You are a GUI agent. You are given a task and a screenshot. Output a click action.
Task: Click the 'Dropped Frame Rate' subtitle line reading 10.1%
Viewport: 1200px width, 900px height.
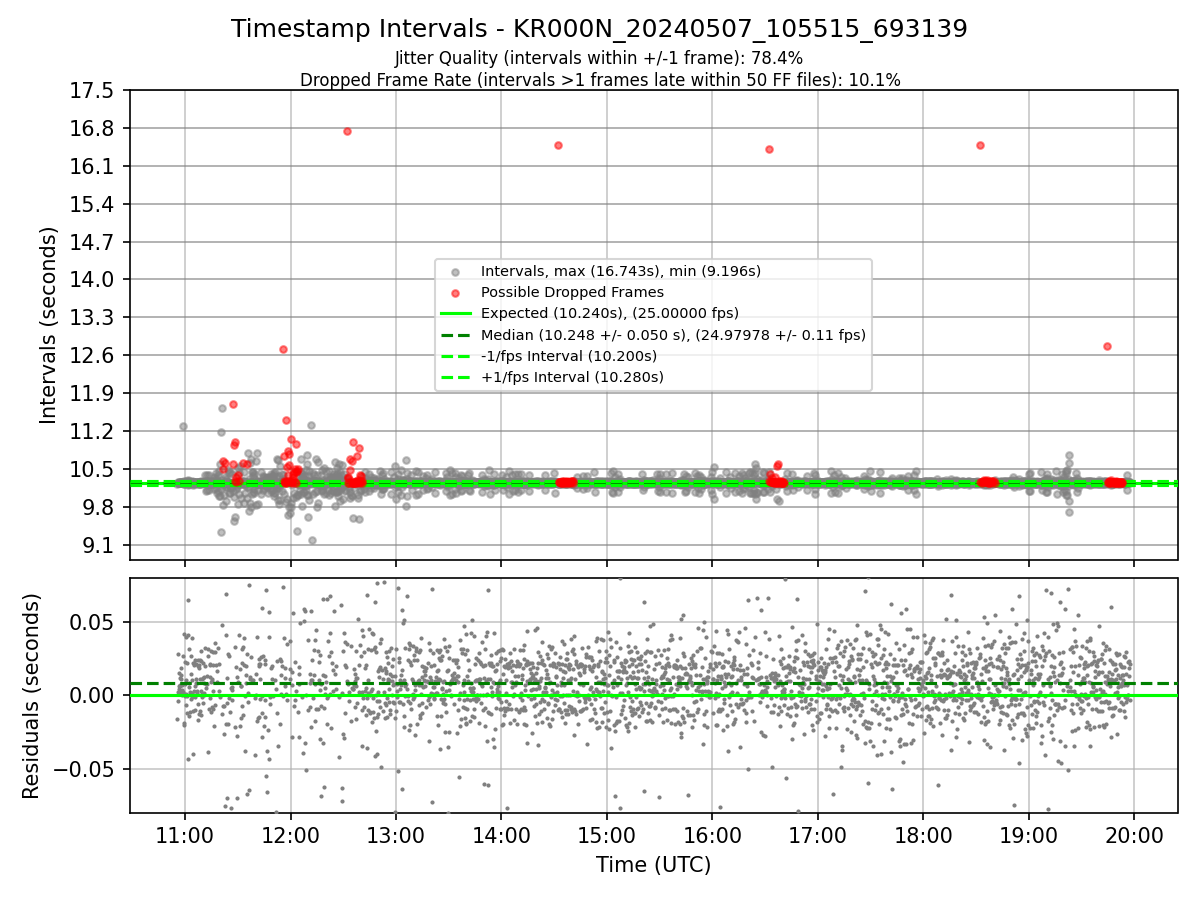click(x=600, y=80)
